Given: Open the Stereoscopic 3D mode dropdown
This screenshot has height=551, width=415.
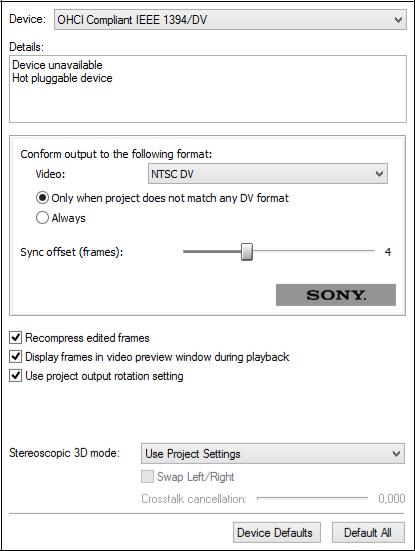Looking at the screenshot, I should (273, 454).
